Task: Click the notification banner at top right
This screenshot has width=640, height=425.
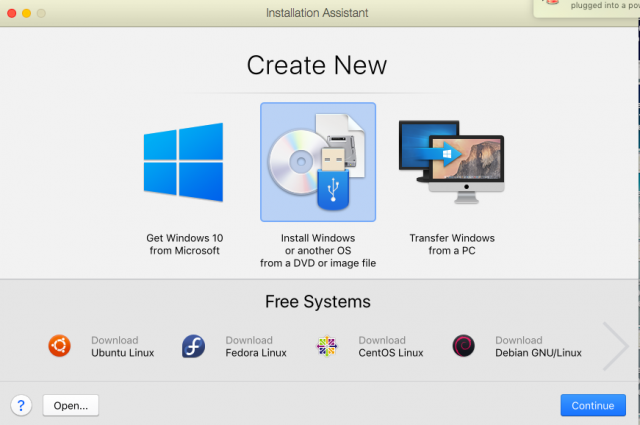Action: 587,7
